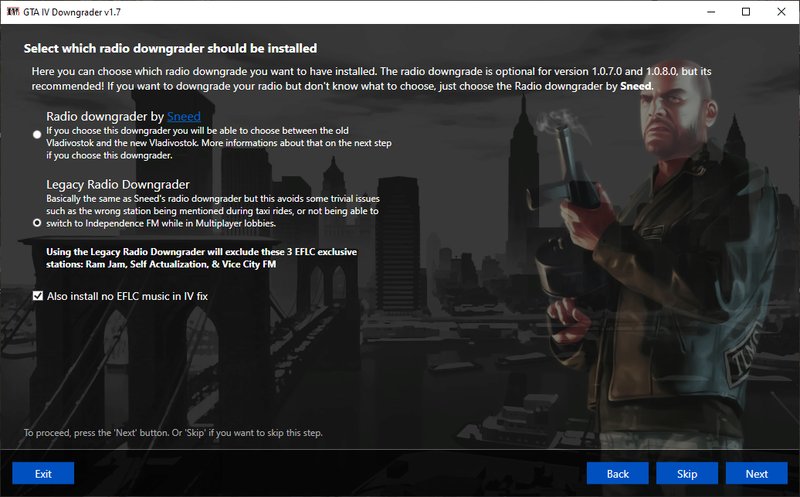
Task: Proceed with the Next button
Action: (x=756, y=474)
